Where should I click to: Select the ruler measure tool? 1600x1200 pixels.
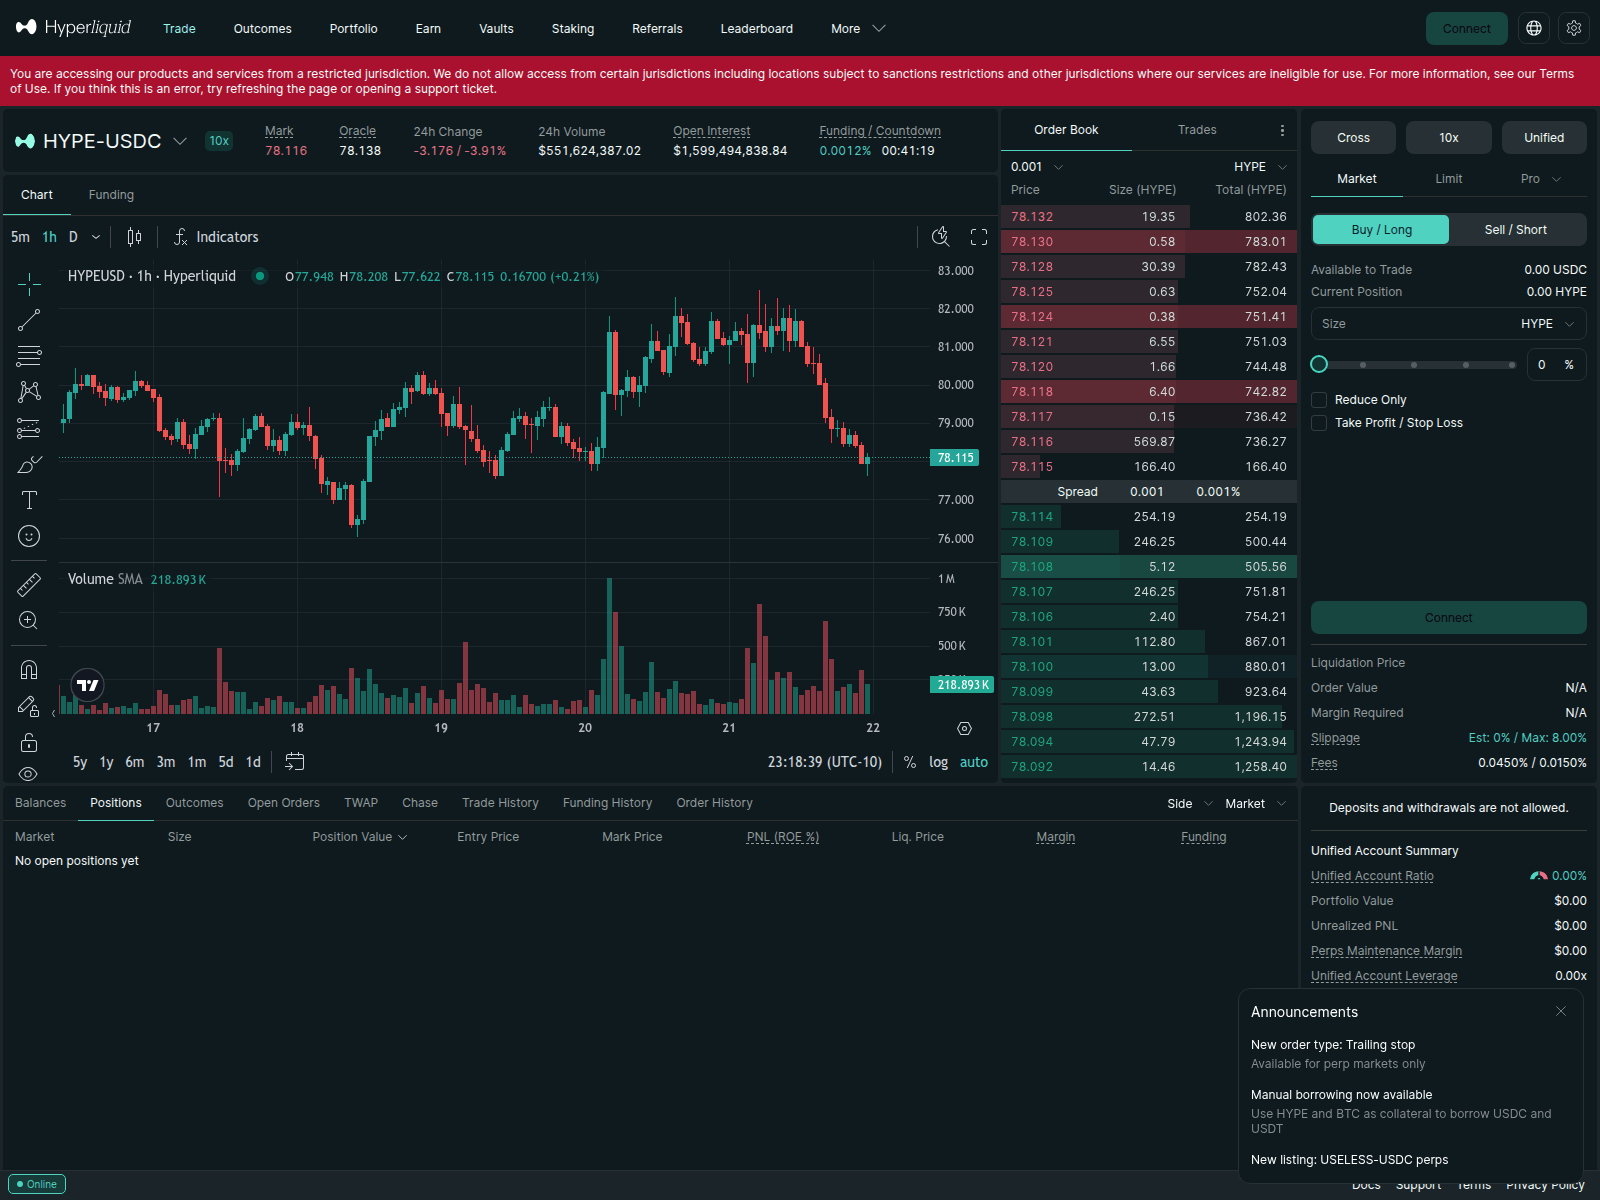tap(29, 584)
